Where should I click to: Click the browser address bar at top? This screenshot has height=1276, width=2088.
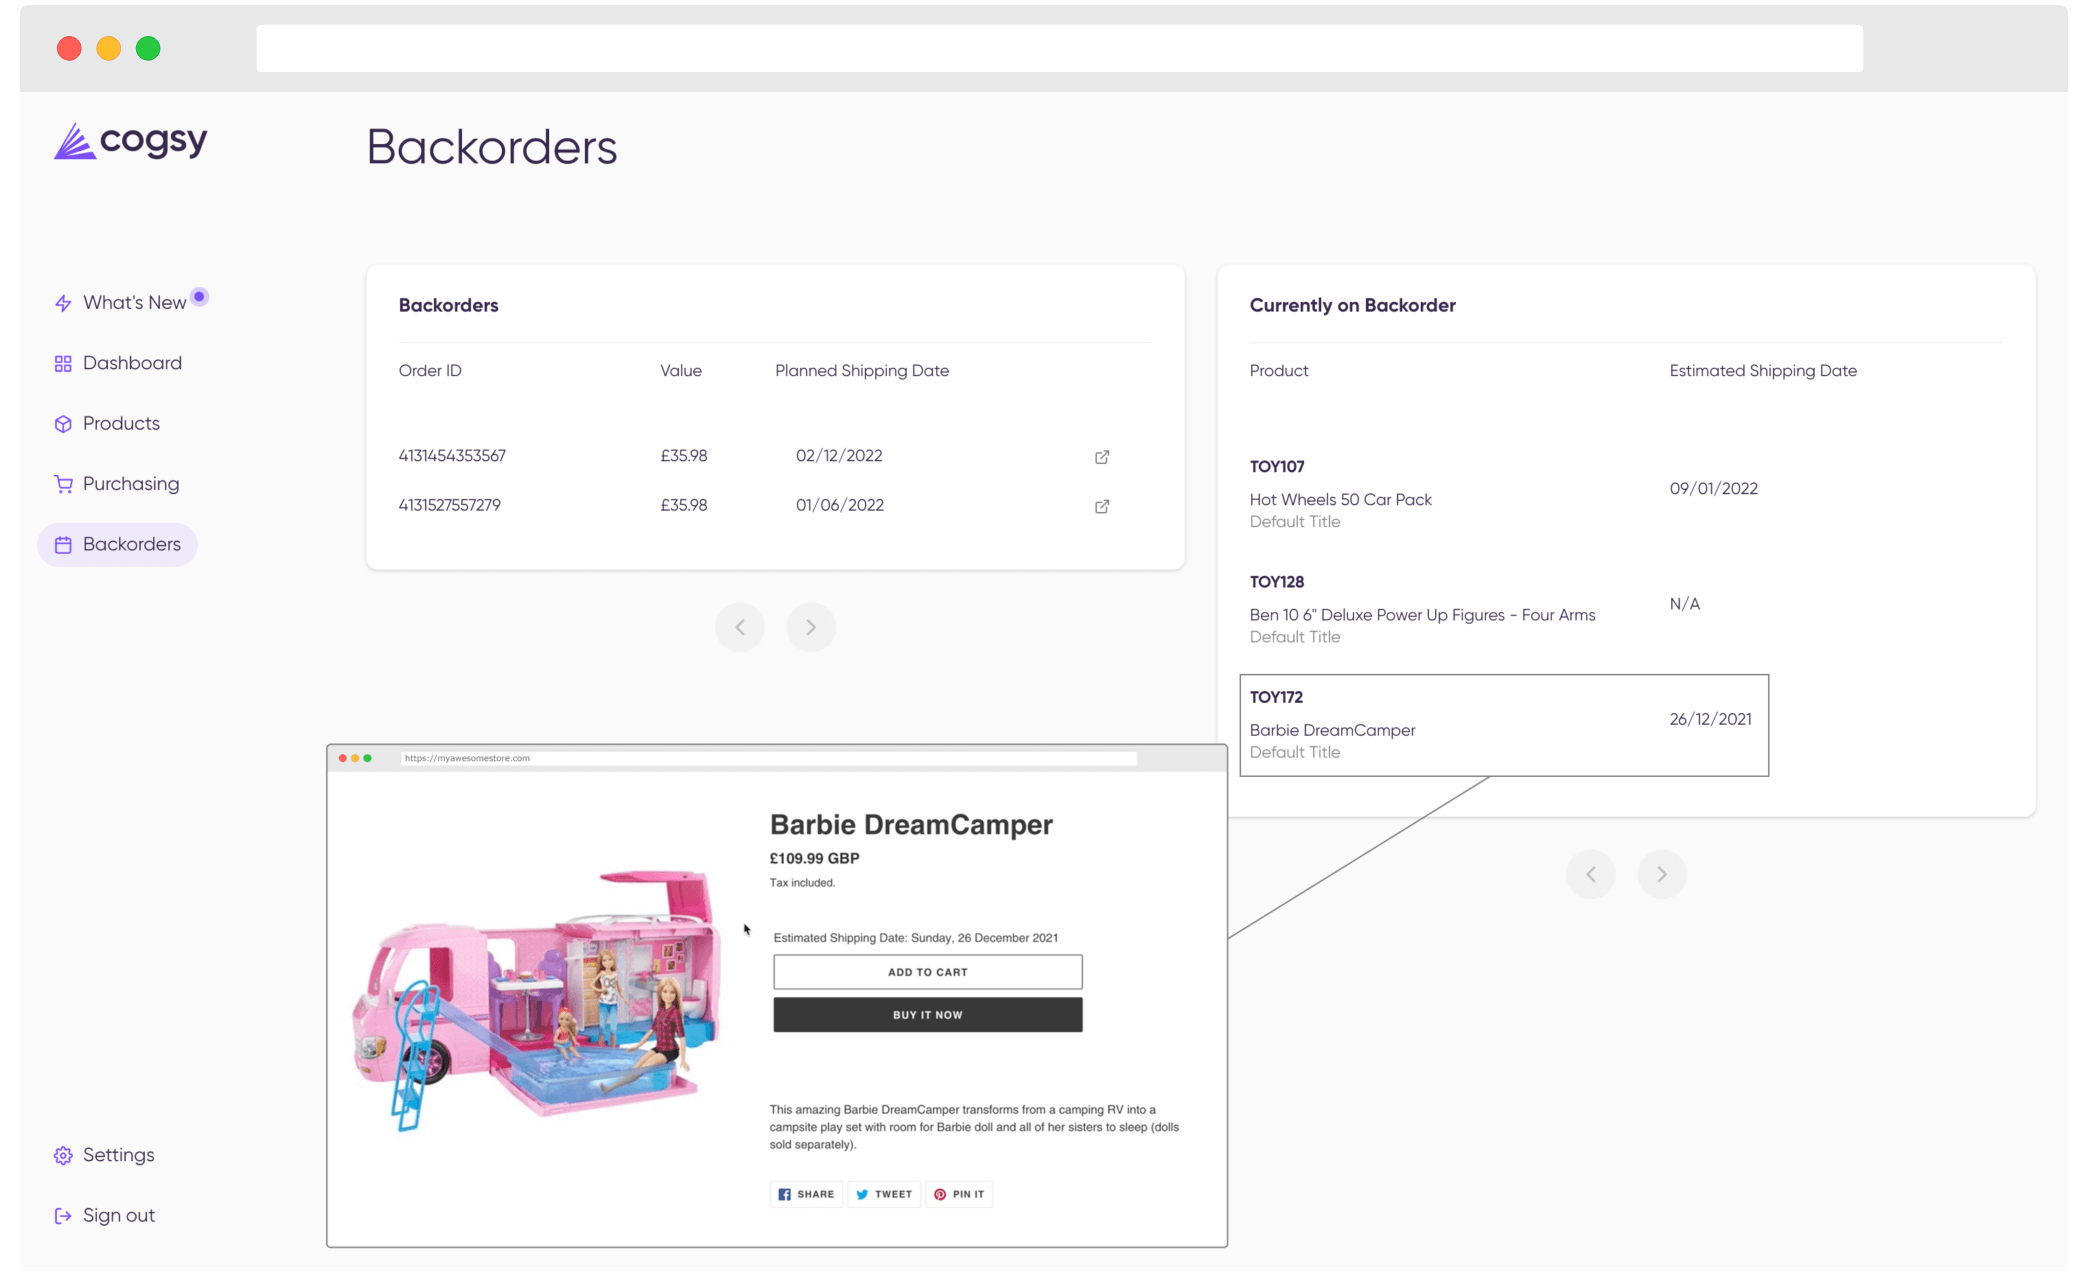click(x=1058, y=48)
